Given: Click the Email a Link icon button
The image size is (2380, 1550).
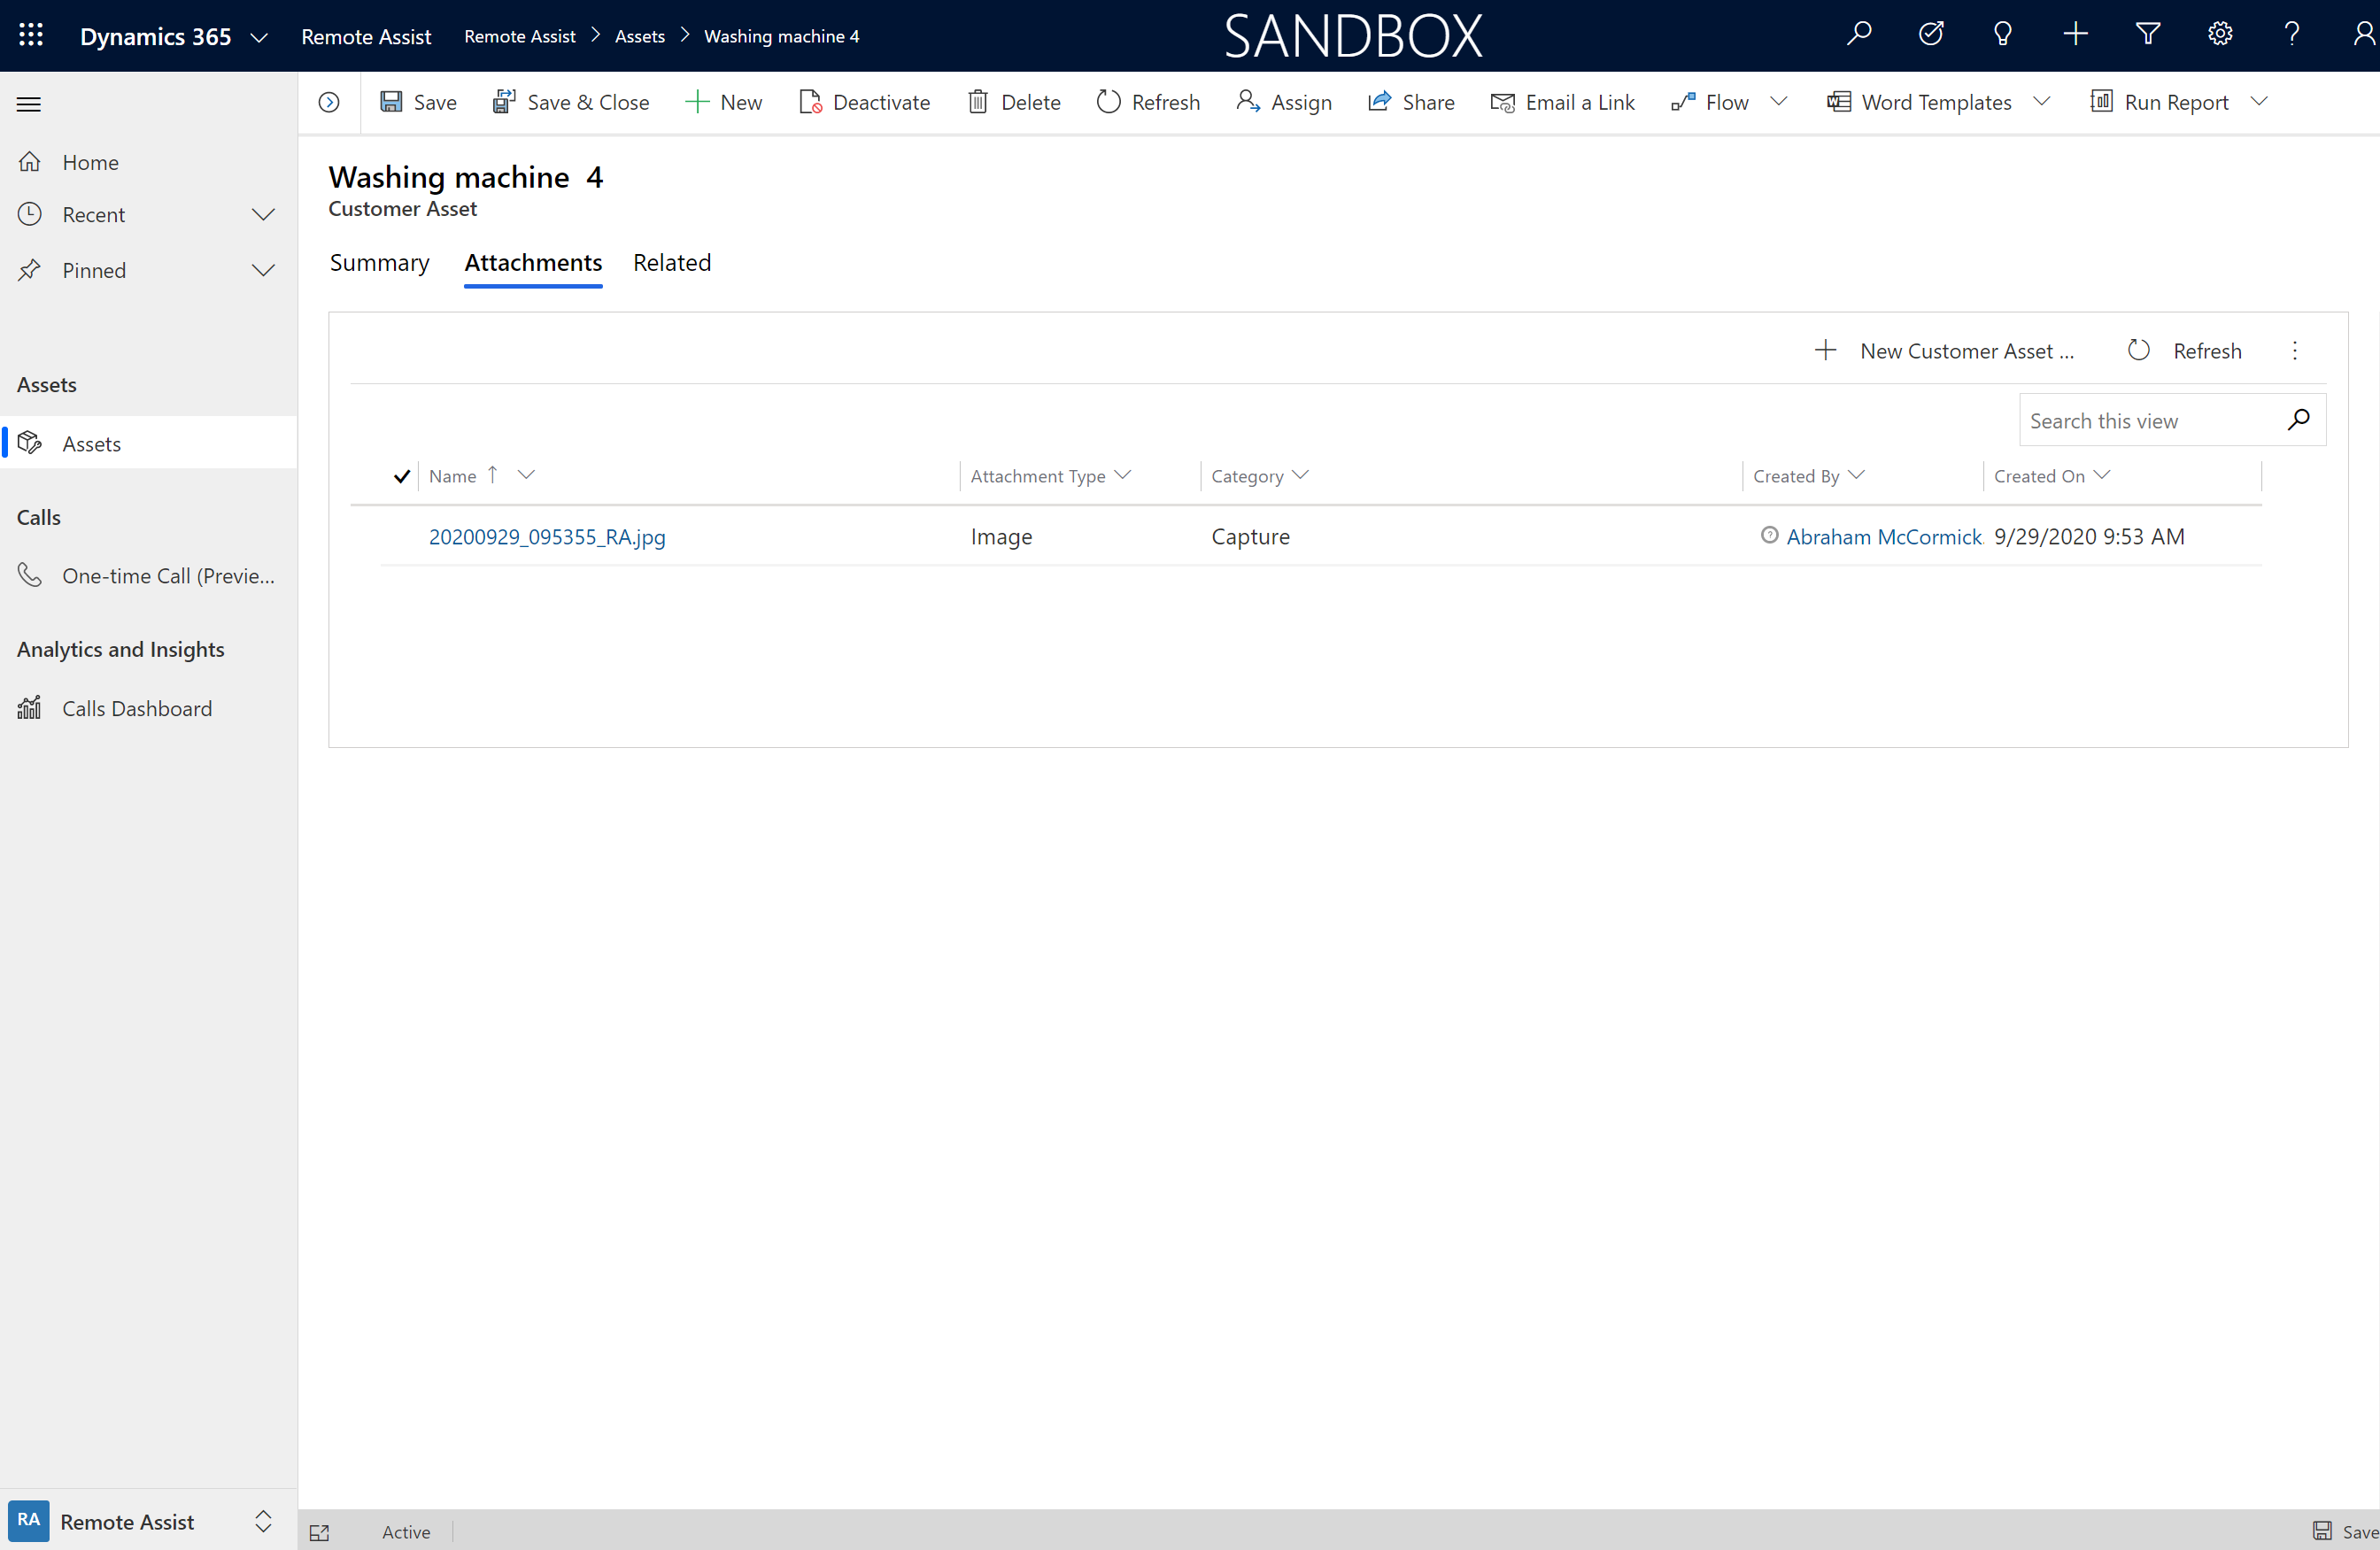Looking at the screenshot, I should pos(1501,103).
